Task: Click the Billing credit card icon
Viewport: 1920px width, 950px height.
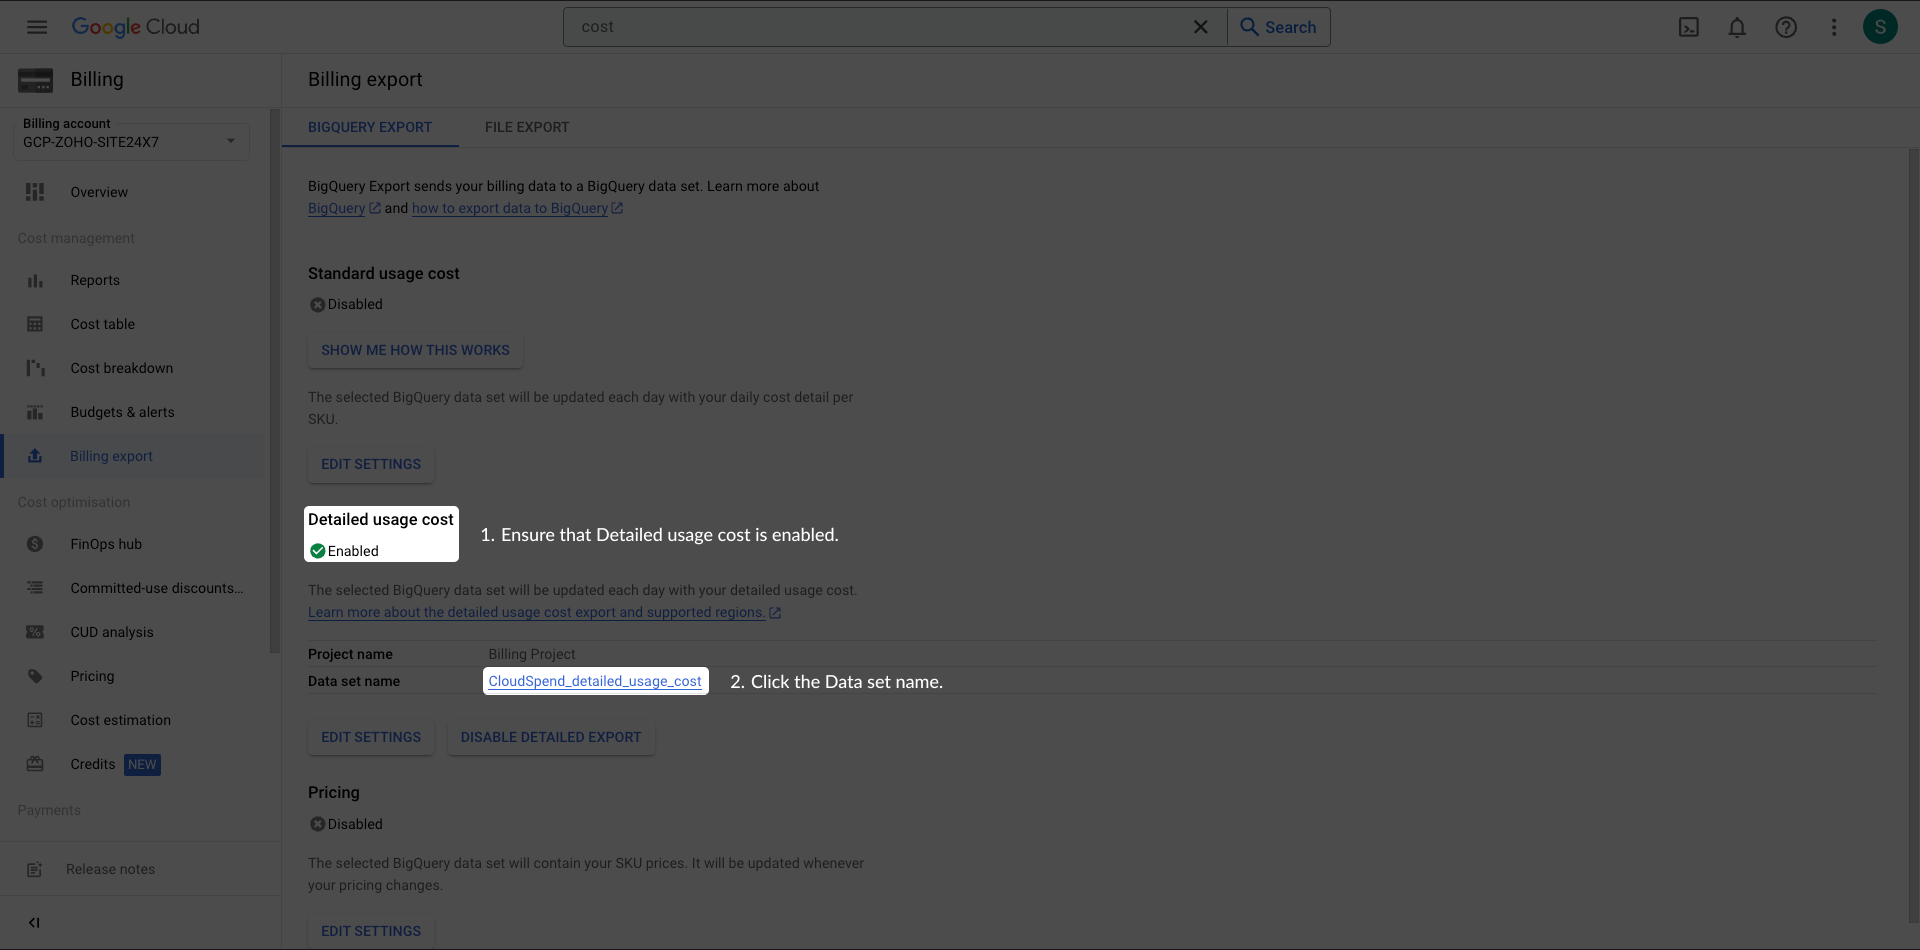Action: [36, 80]
